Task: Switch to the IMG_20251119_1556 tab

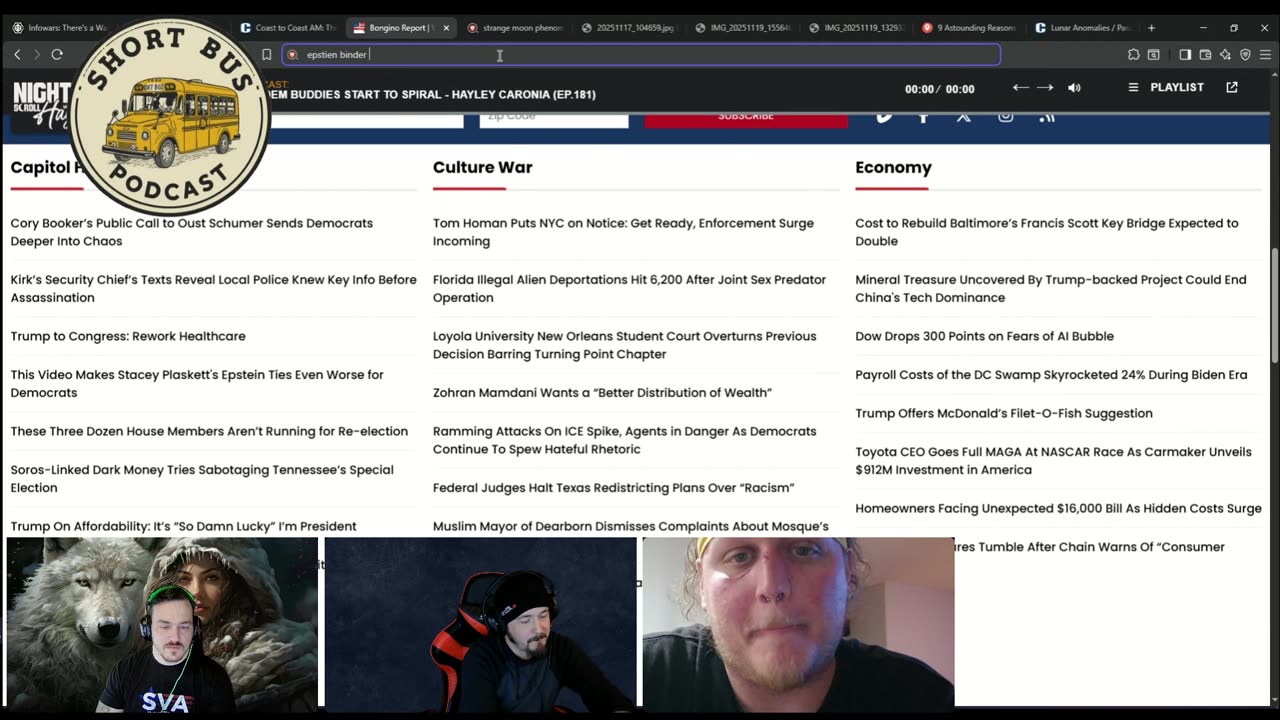Action: (743, 28)
